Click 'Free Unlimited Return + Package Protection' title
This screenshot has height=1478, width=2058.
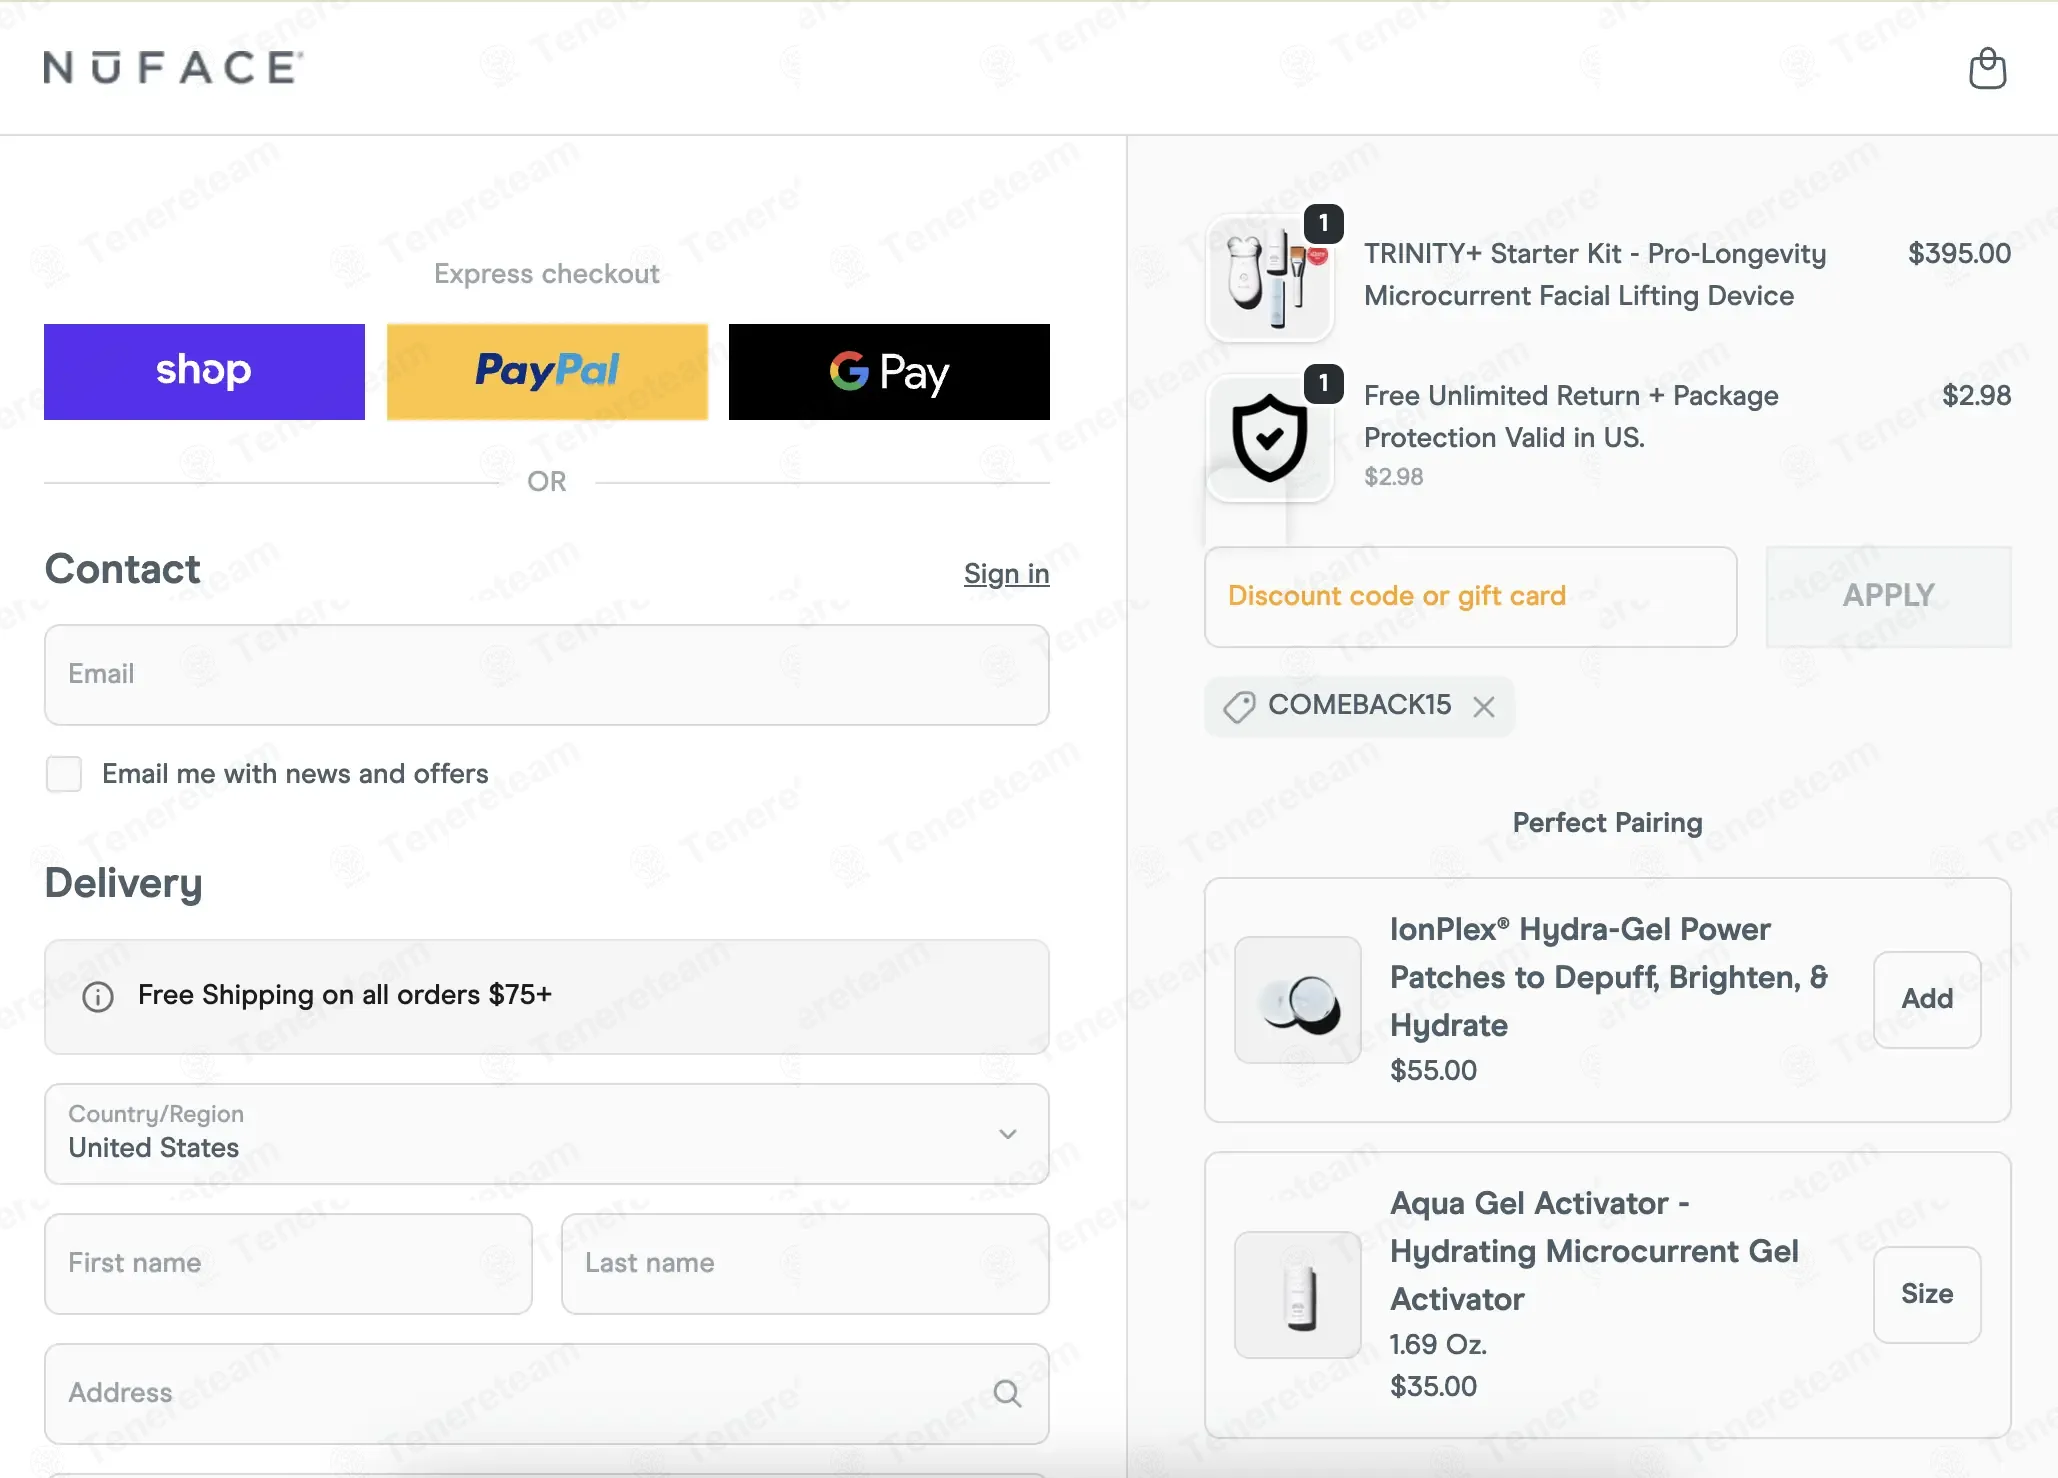click(x=1571, y=417)
